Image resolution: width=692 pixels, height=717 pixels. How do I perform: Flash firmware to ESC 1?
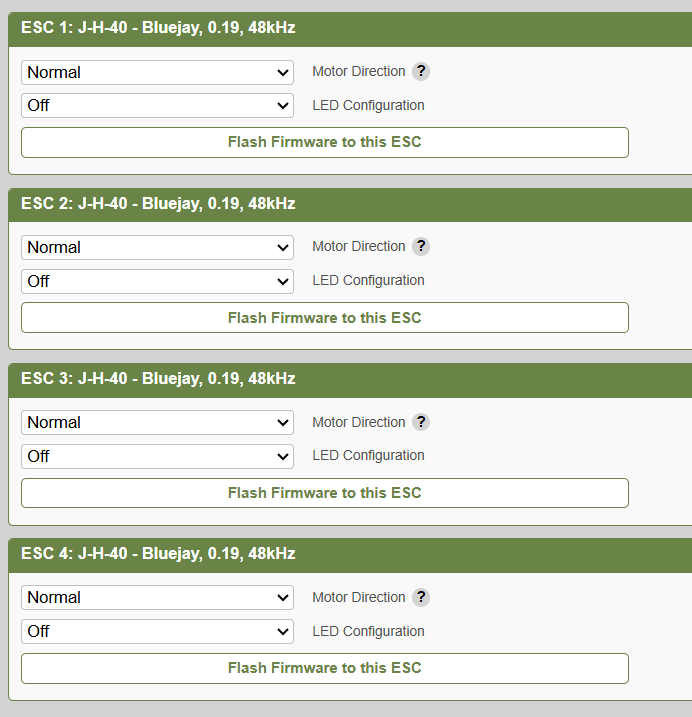tap(325, 142)
